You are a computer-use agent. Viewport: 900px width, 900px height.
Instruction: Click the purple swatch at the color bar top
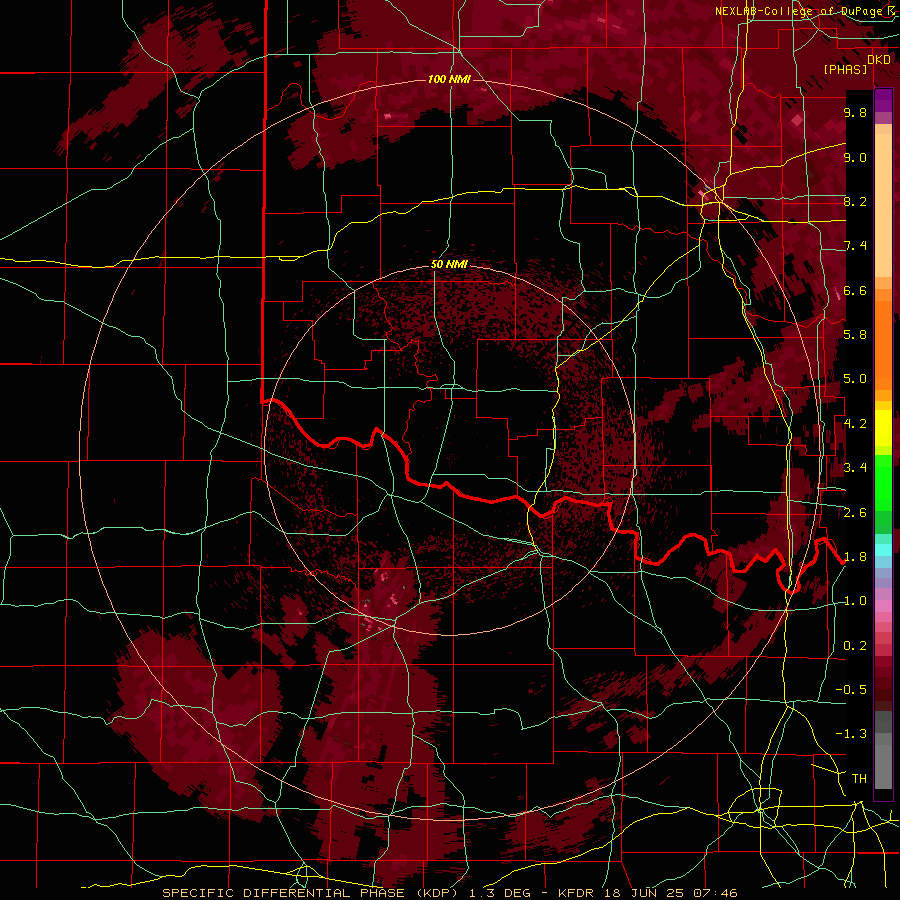point(883,100)
